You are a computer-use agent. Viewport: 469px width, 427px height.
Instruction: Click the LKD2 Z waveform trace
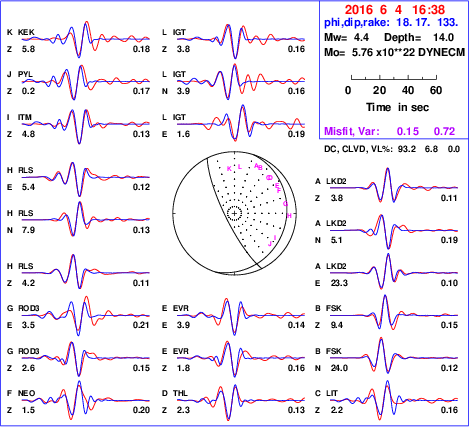tap(394, 186)
